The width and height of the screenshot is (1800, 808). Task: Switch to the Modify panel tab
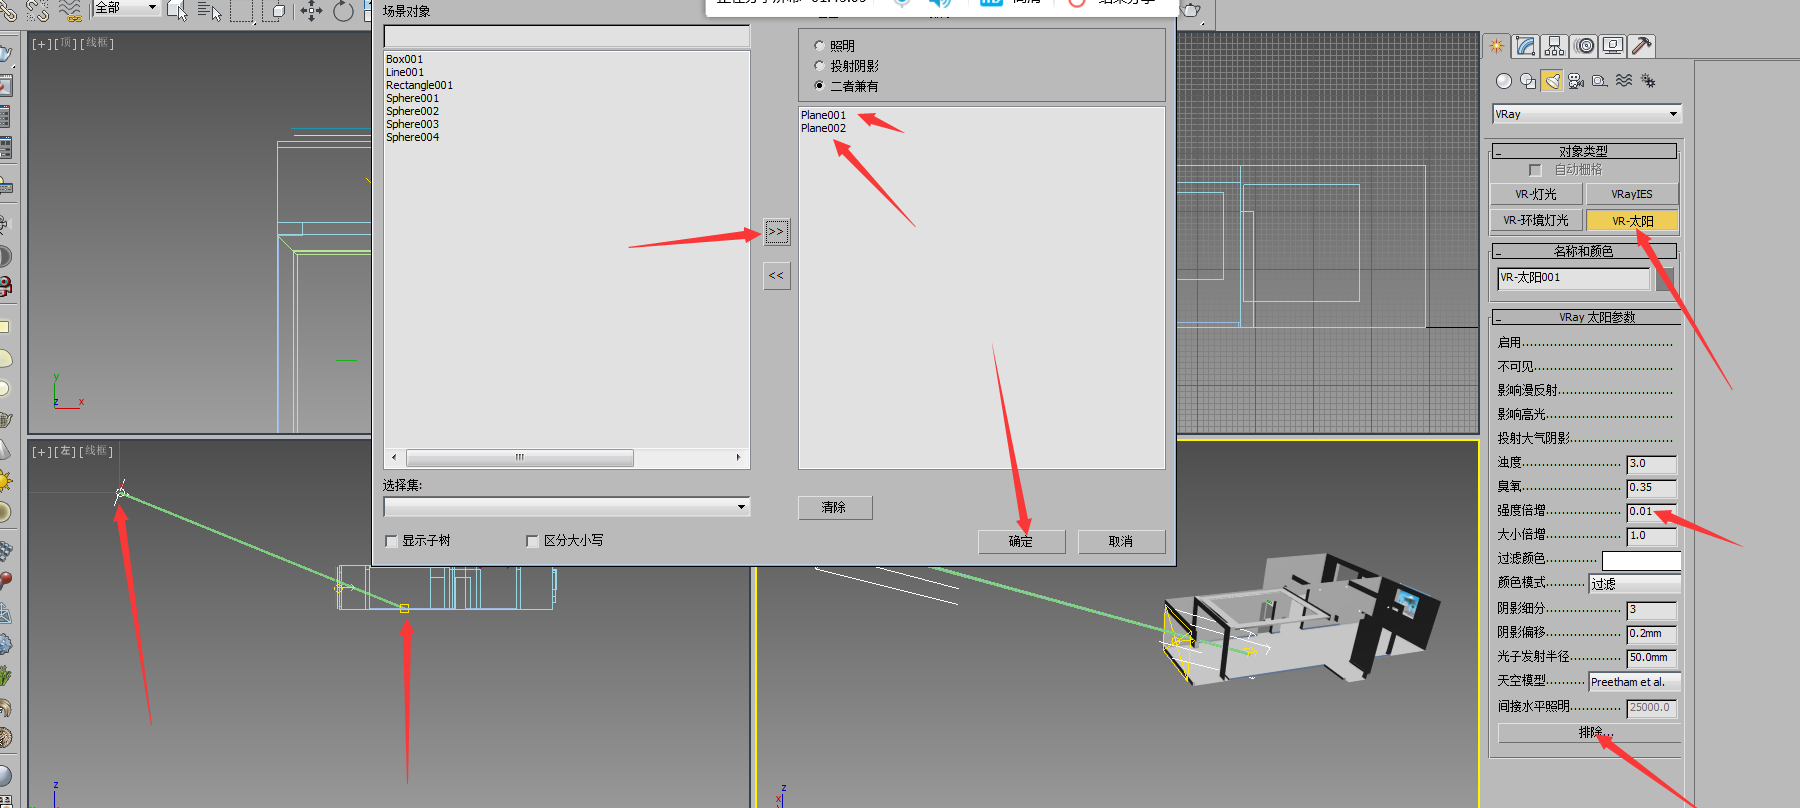coord(1525,46)
